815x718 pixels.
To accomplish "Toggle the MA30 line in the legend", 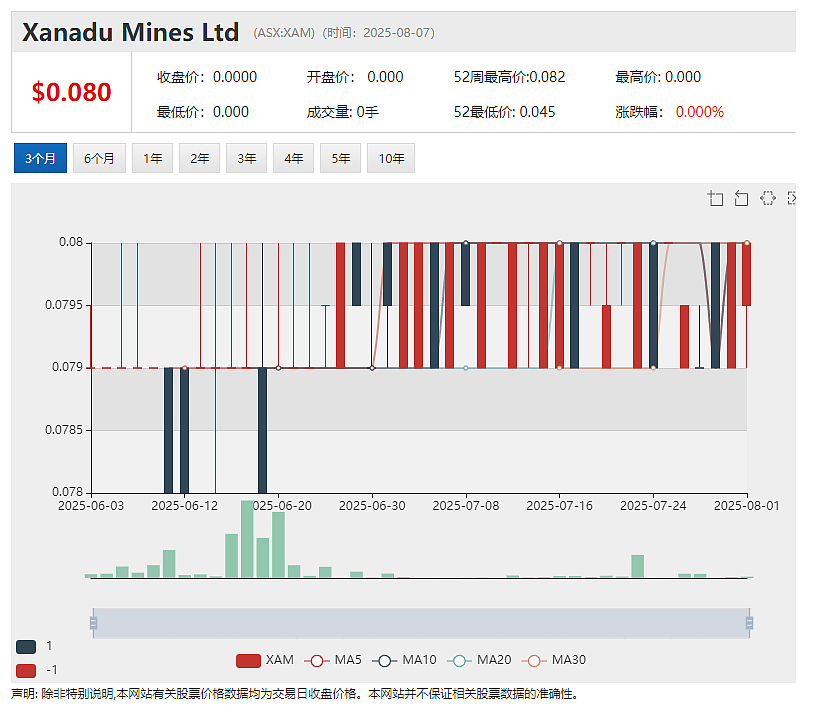I will [554, 660].
